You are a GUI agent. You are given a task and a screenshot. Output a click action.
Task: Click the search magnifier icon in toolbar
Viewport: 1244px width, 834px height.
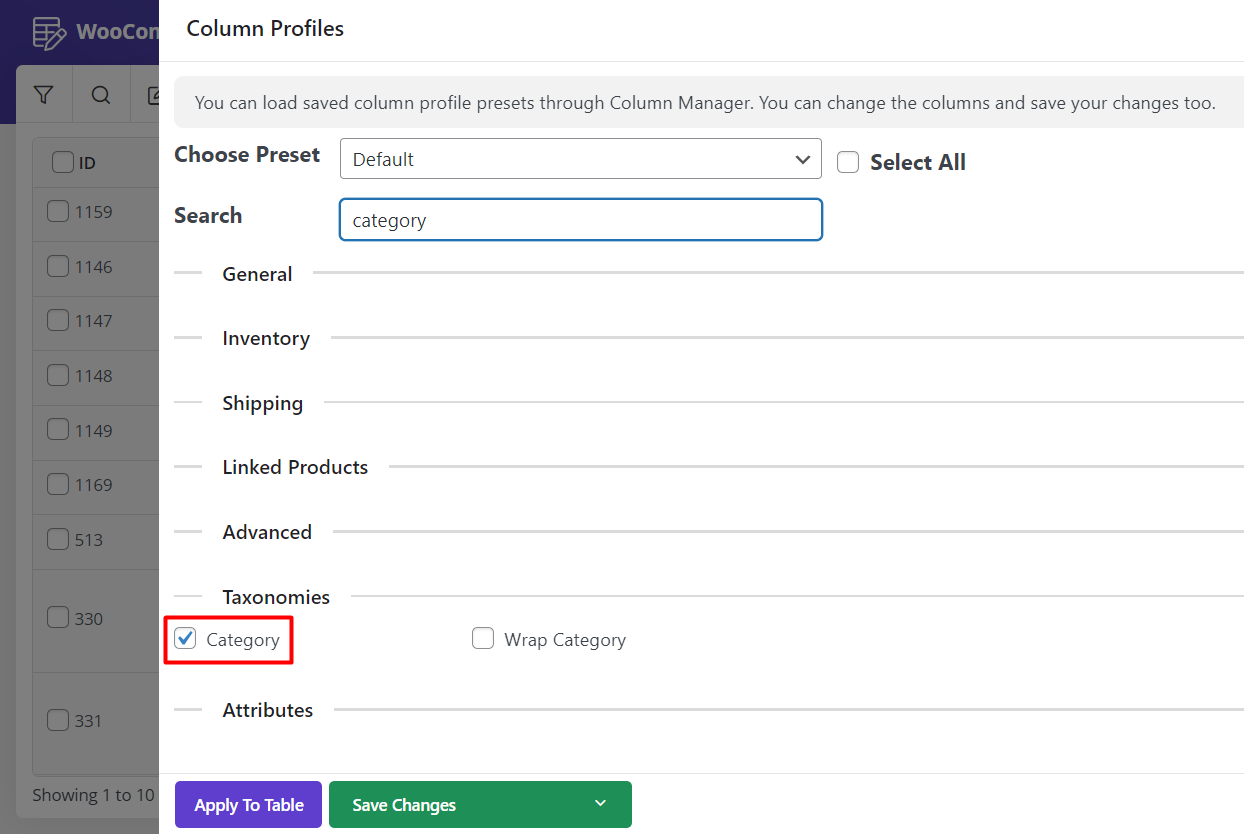tap(101, 95)
